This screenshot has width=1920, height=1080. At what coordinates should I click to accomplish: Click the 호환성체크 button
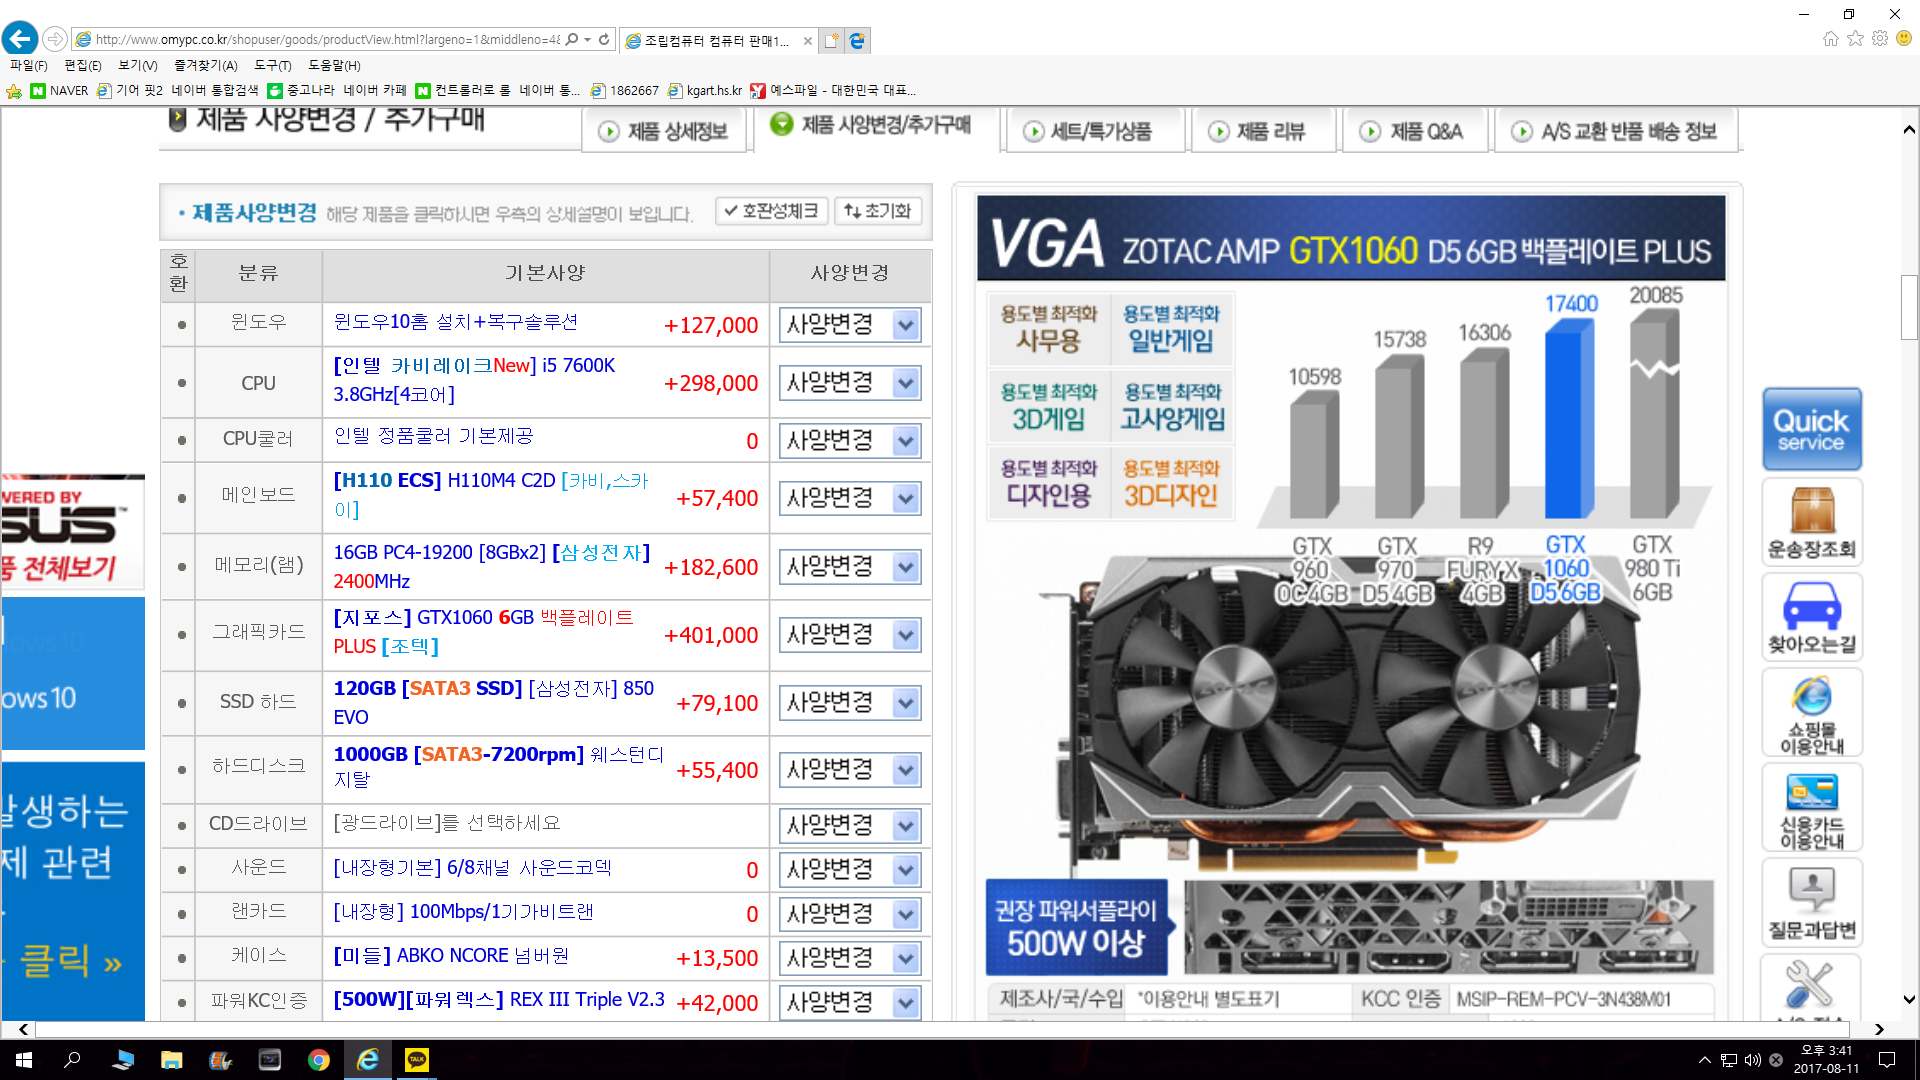click(770, 211)
